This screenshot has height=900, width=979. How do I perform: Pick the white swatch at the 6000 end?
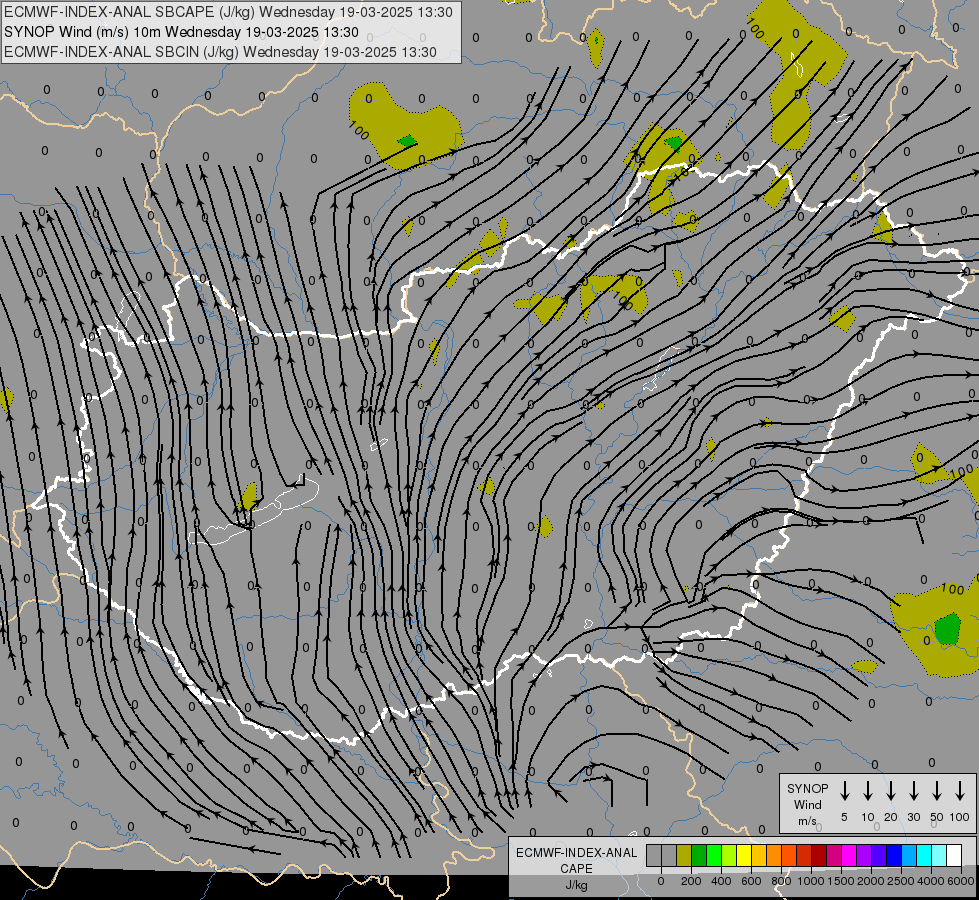pos(954,856)
